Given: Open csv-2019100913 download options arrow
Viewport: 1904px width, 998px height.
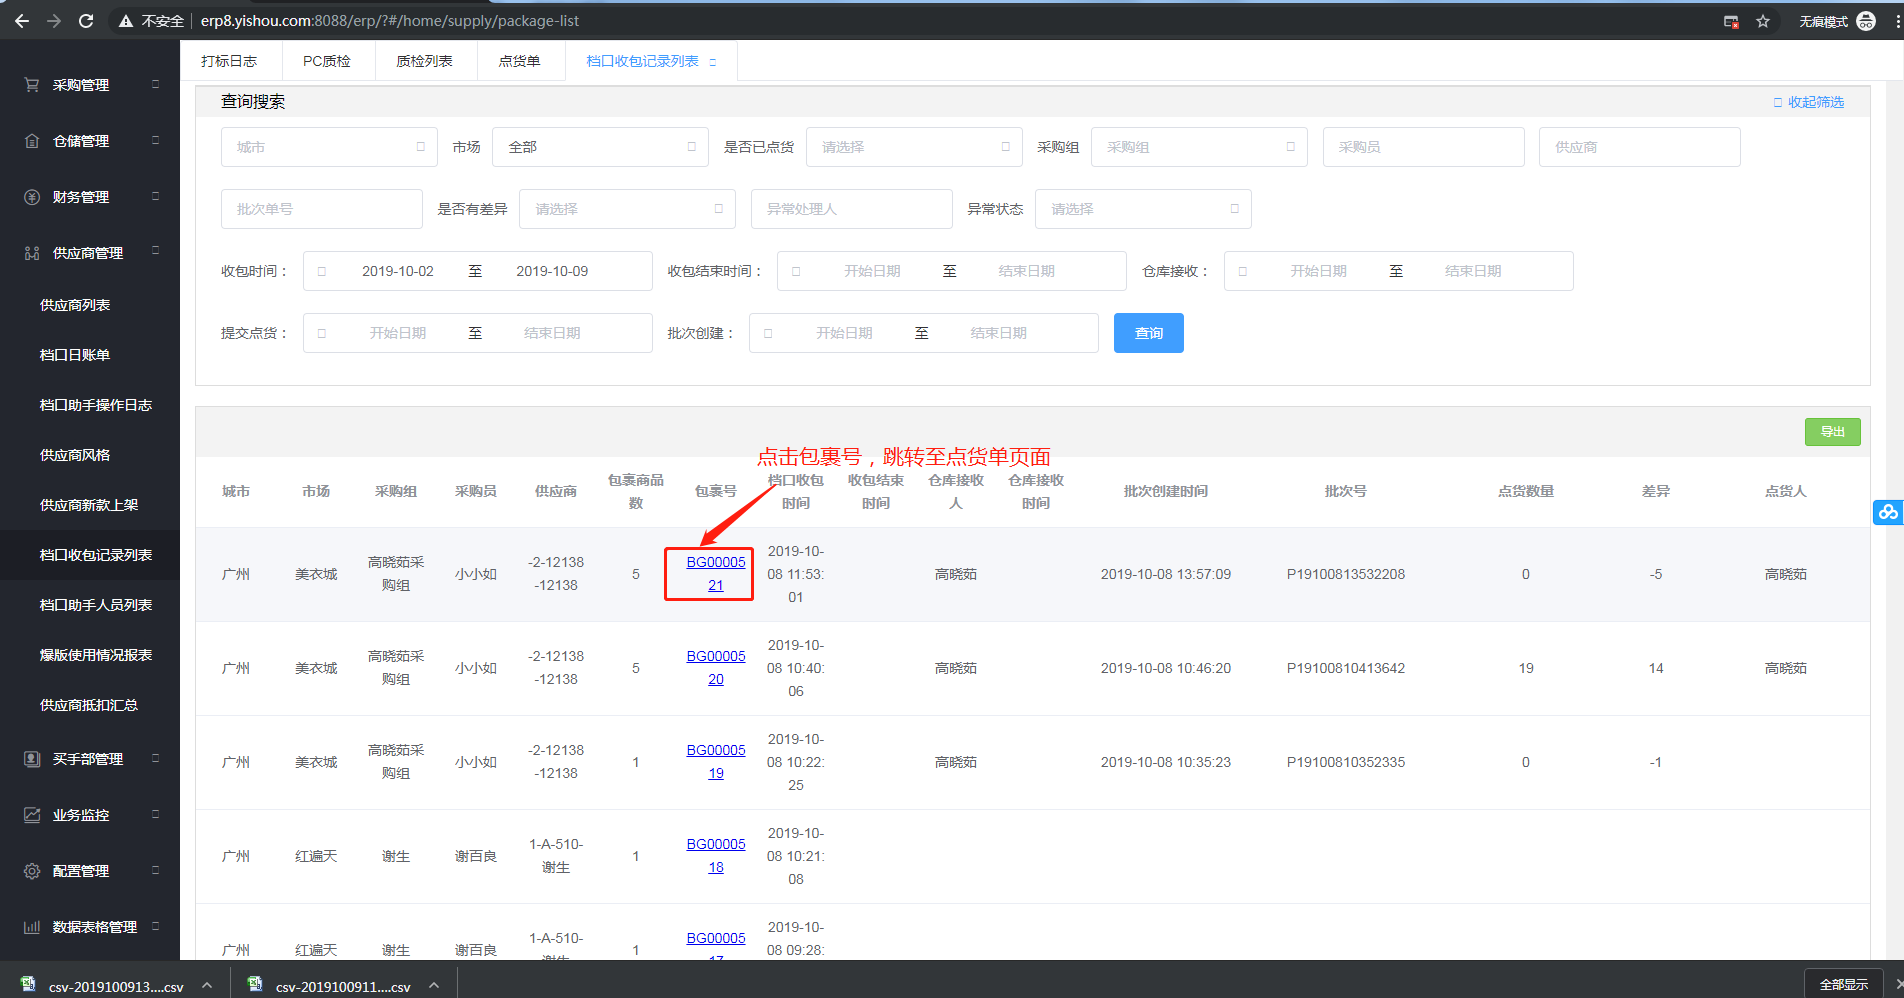Looking at the screenshot, I should [207, 985].
